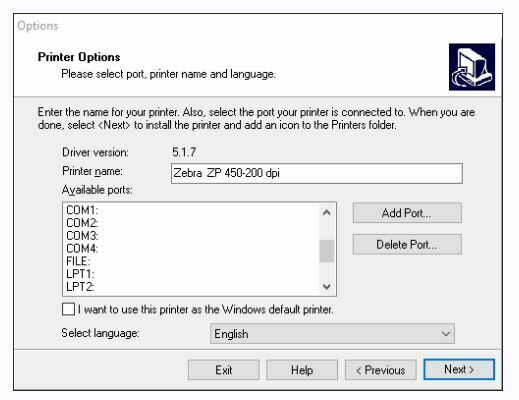
Task: Click in the Printer name field
Action: 317,173
